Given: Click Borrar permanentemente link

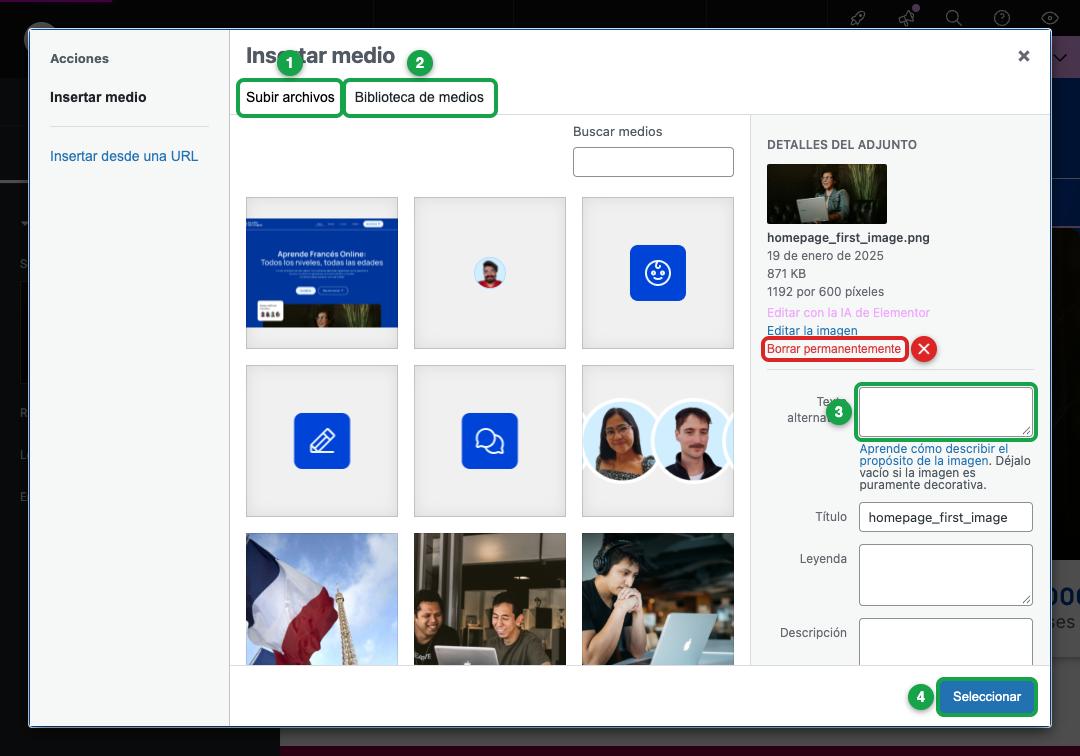Looking at the screenshot, I should coord(833,349).
